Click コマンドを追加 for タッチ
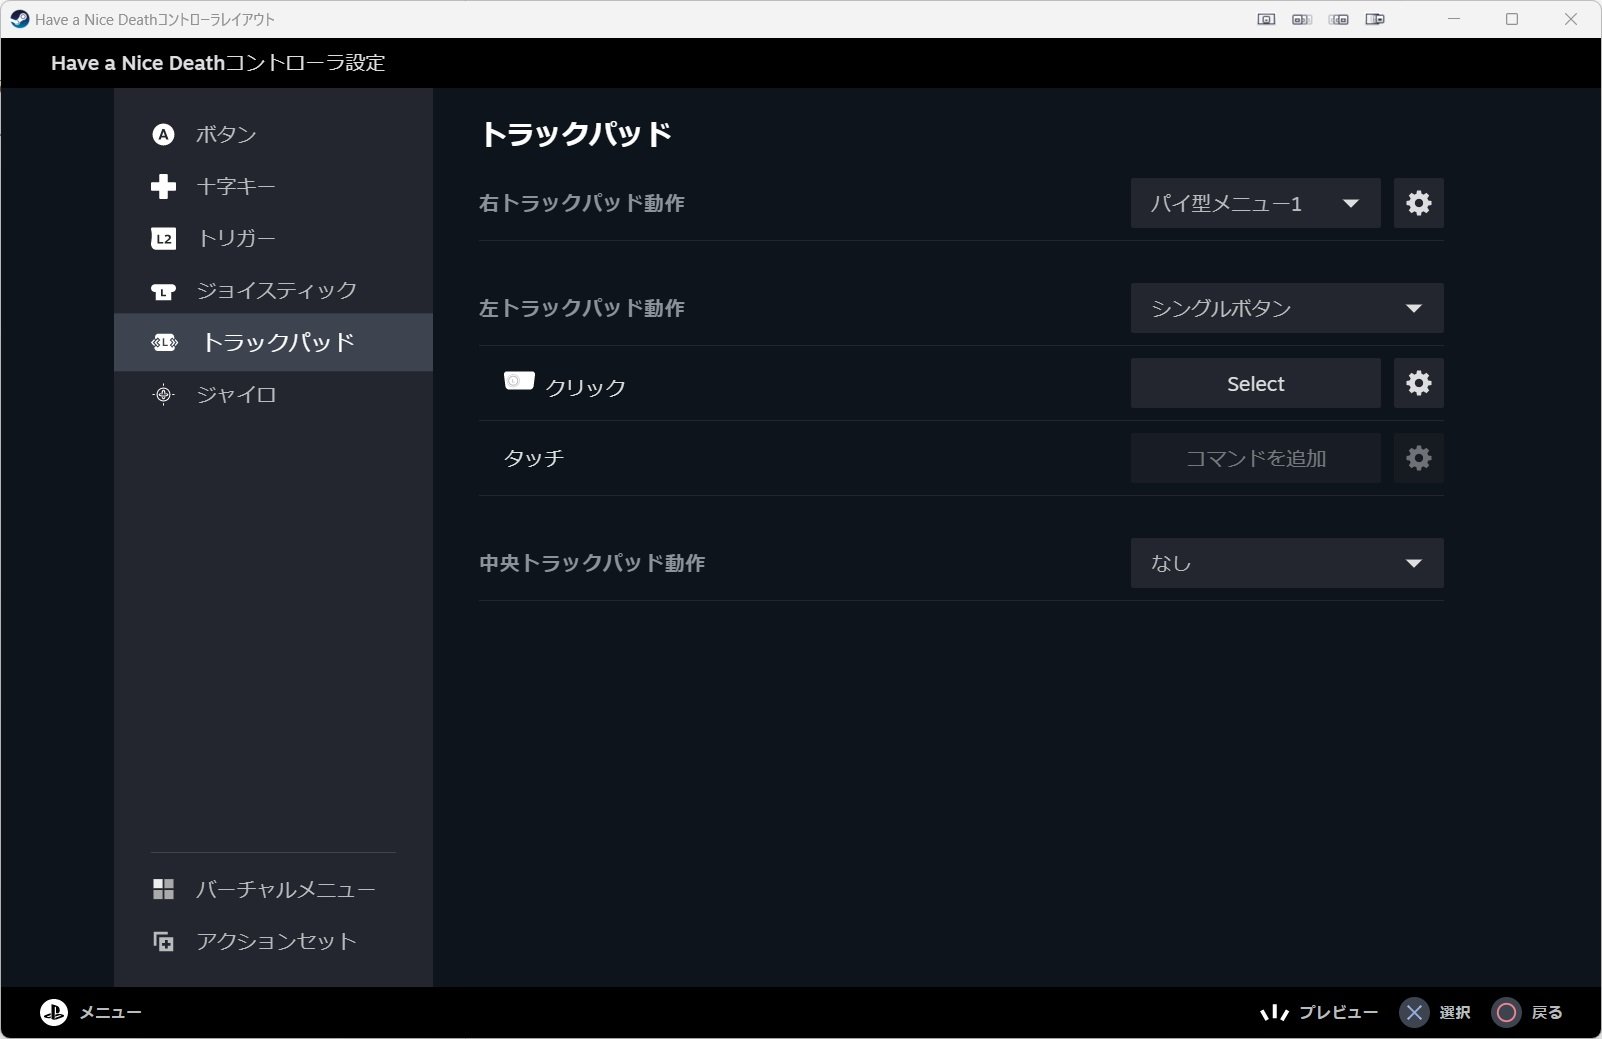This screenshot has width=1602, height=1039. tap(1255, 458)
